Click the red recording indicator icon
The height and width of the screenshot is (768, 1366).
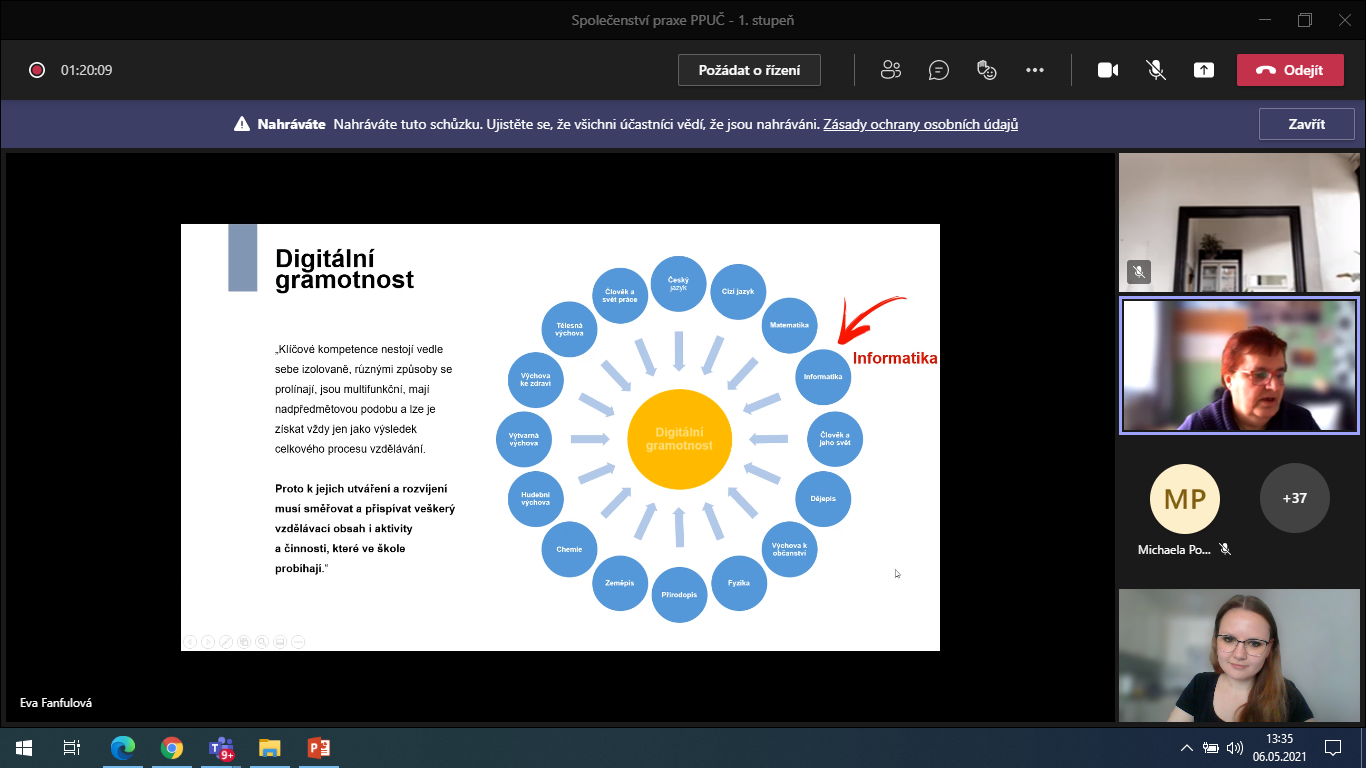click(x=37, y=70)
